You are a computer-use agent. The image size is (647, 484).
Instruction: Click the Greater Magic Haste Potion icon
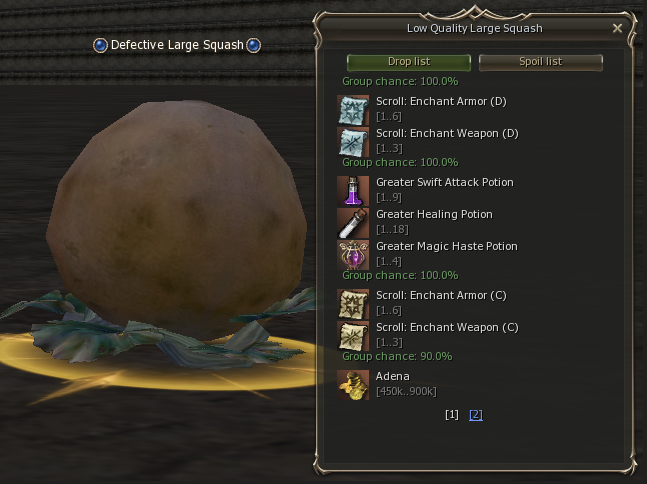tap(353, 255)
